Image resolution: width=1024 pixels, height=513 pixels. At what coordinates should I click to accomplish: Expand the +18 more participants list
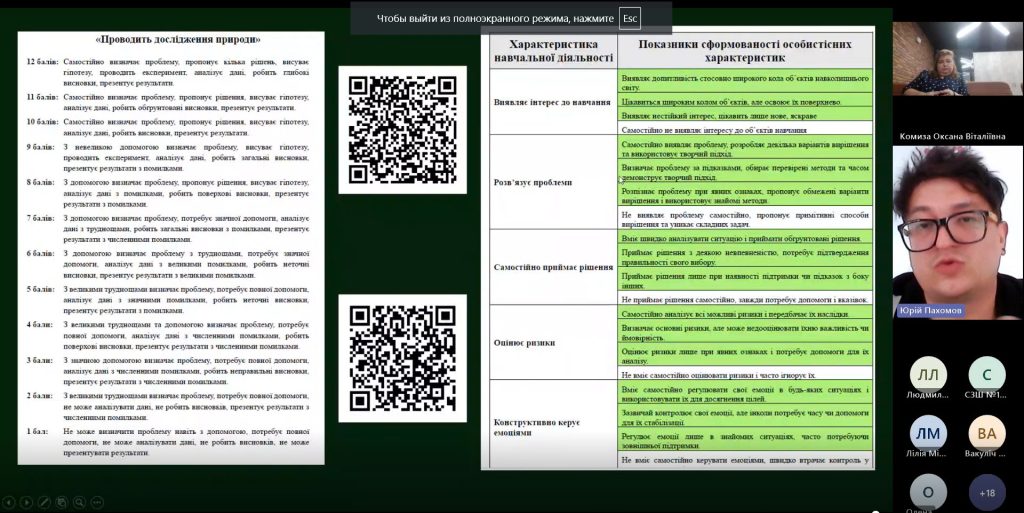coord(986,491)
